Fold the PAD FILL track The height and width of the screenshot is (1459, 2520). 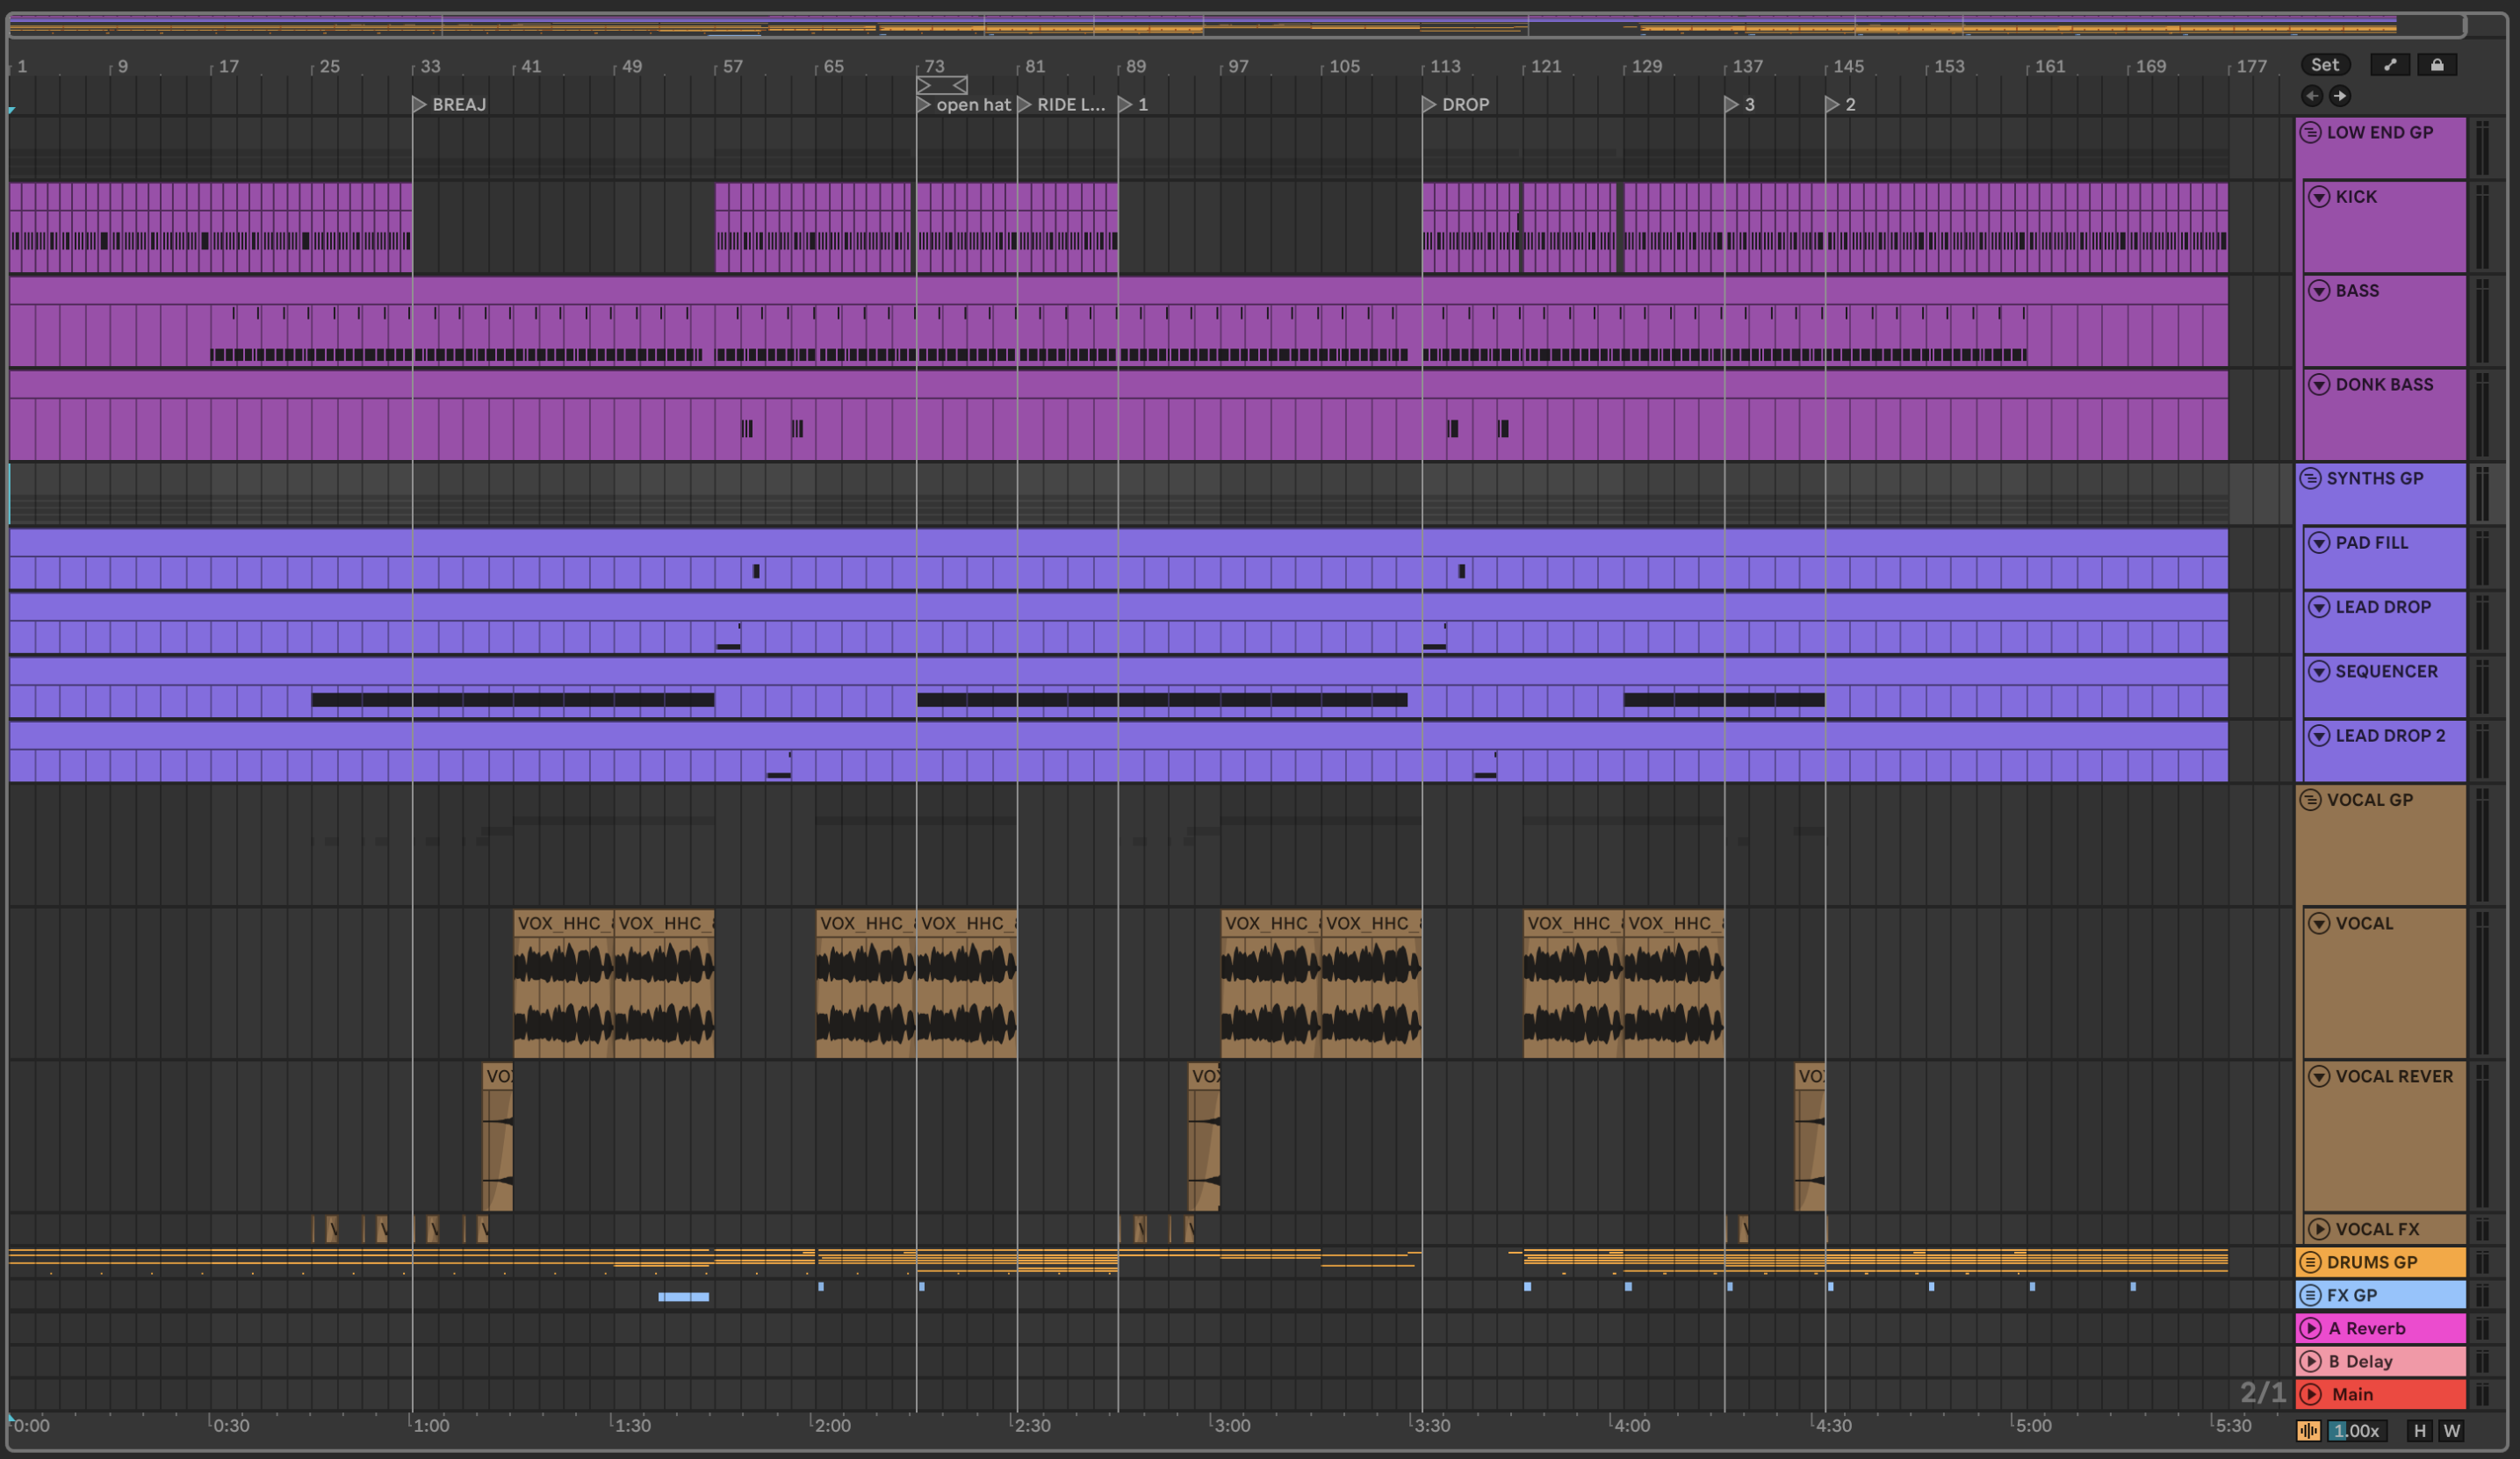tap(2319, 543)
